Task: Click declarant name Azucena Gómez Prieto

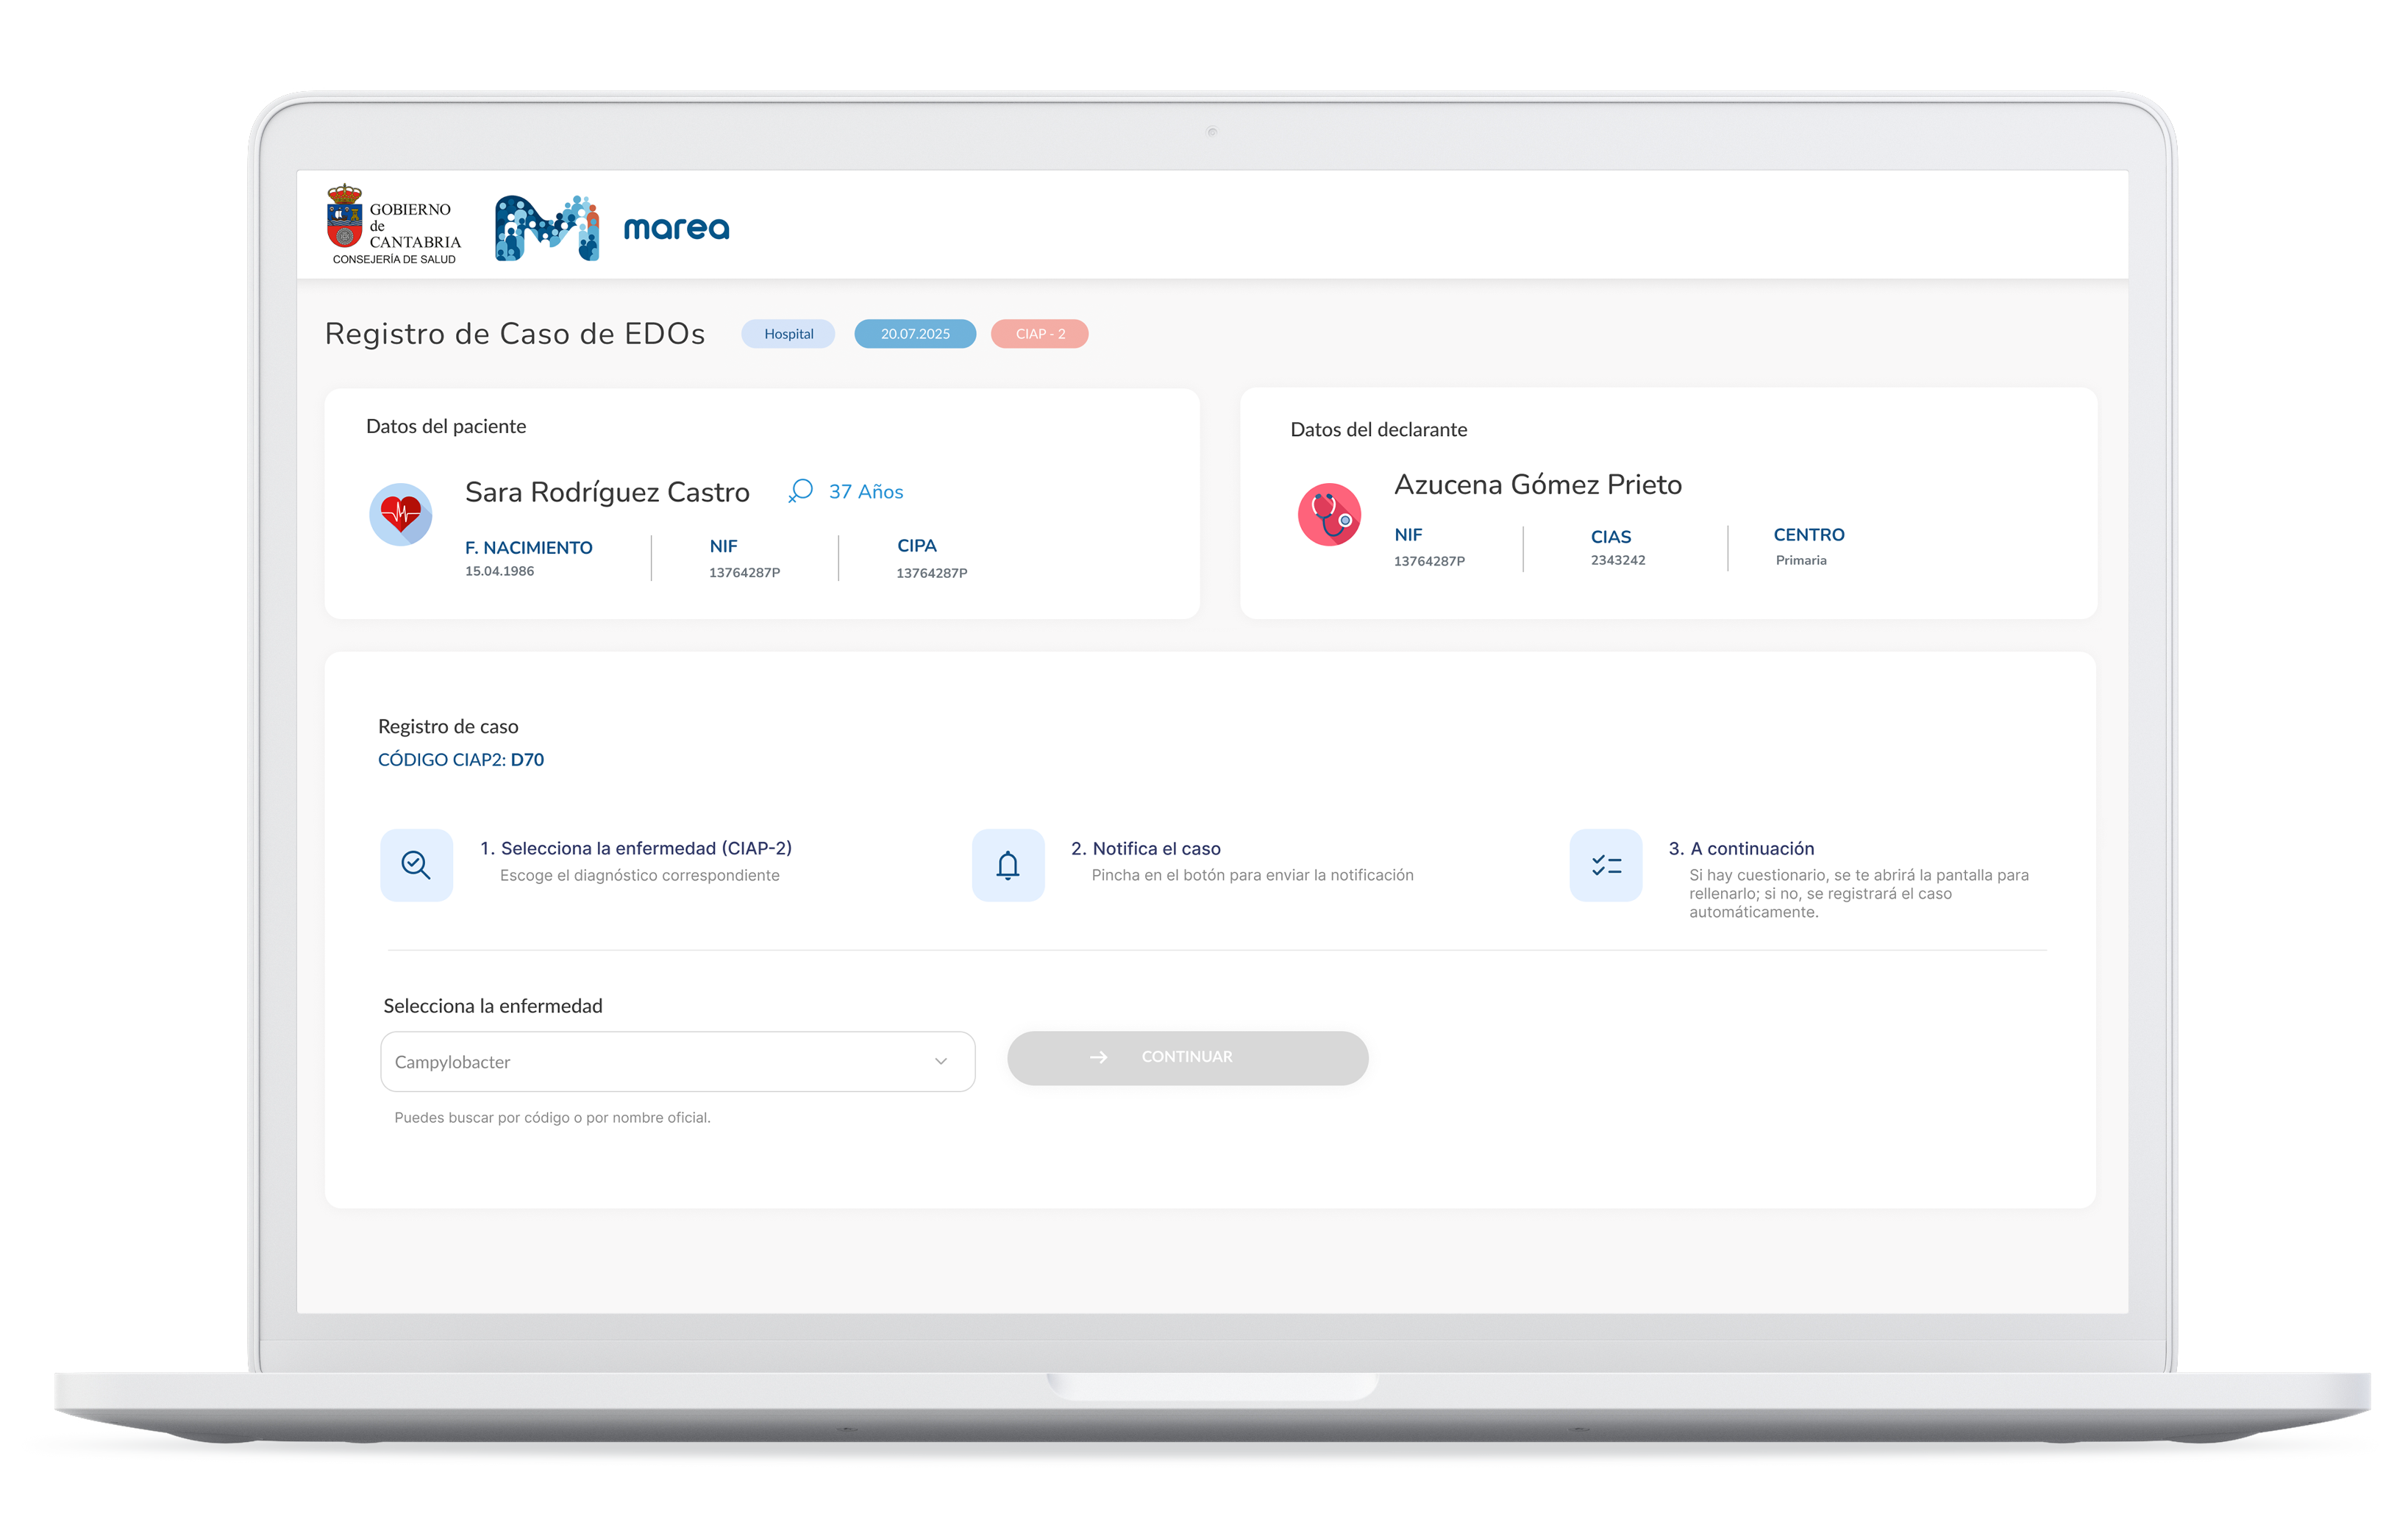Action: click(1538, 484)
